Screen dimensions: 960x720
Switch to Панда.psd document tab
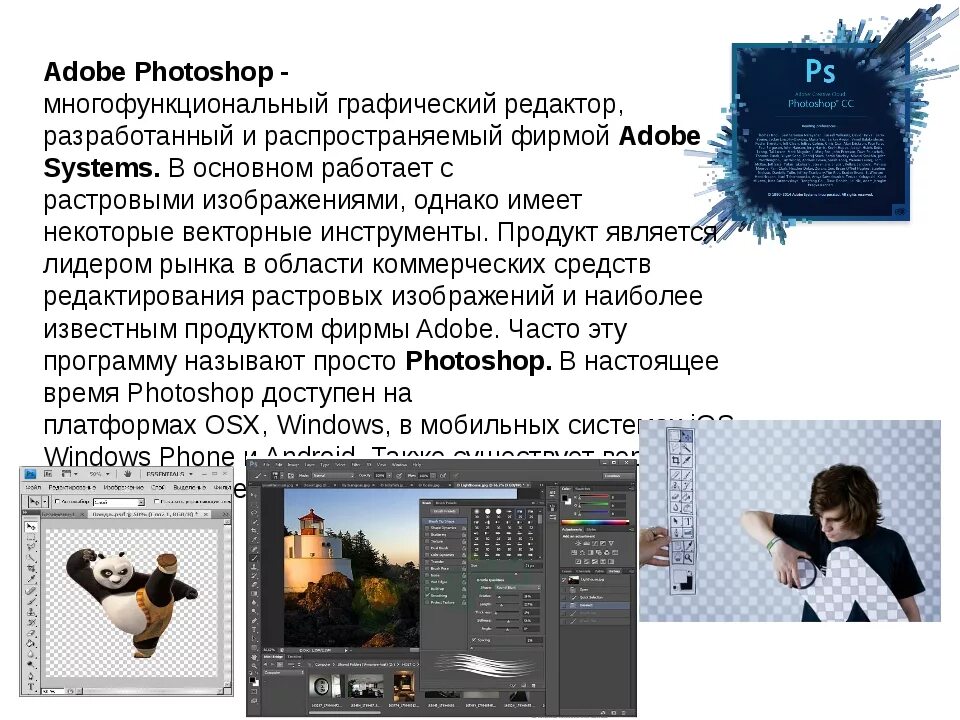tap(147, 514)
